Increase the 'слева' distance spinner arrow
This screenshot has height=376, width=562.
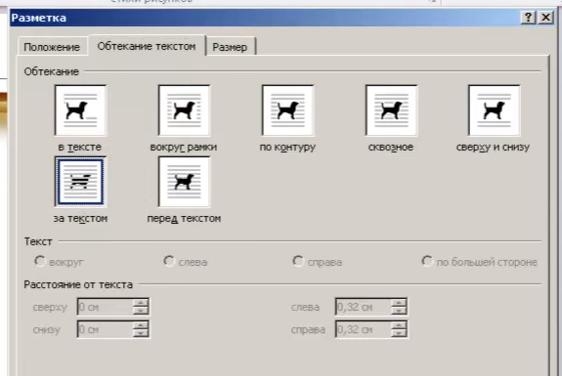coord(399,303)
